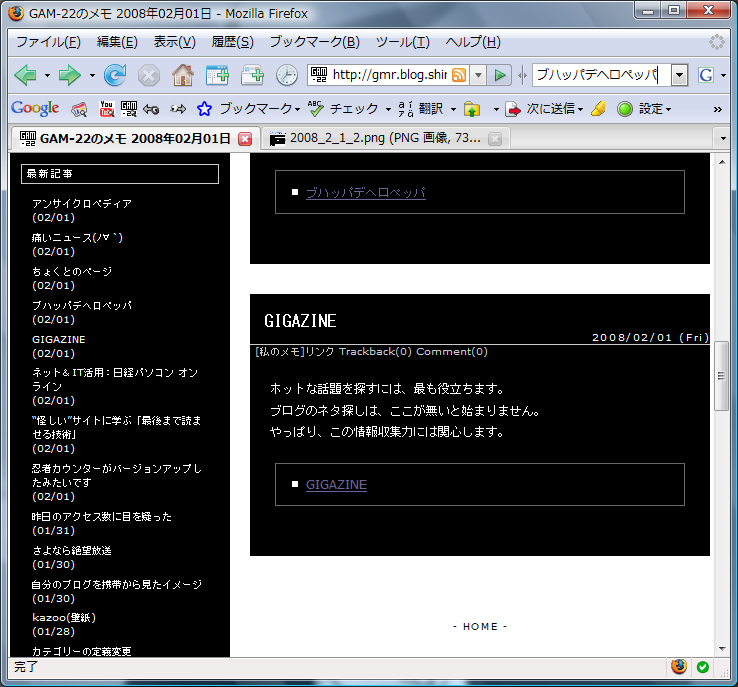Open the ブックマーク menu in menu bar
The image size is (738, 687).
click(x=314, y=42)
